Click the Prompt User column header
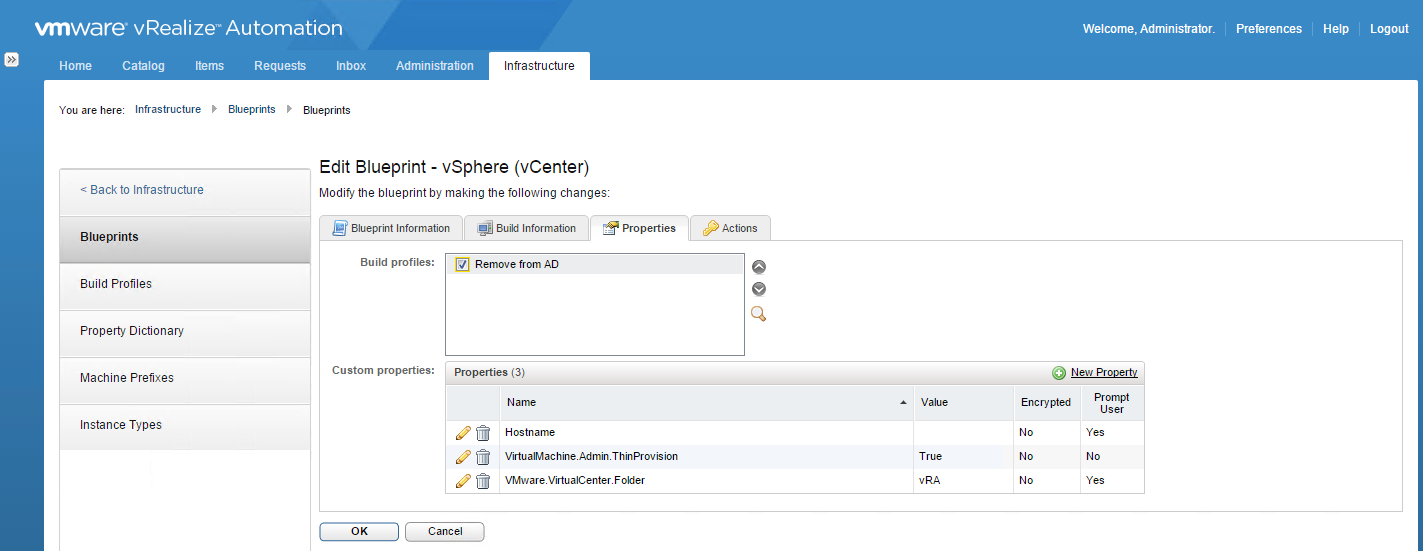 1112,403
